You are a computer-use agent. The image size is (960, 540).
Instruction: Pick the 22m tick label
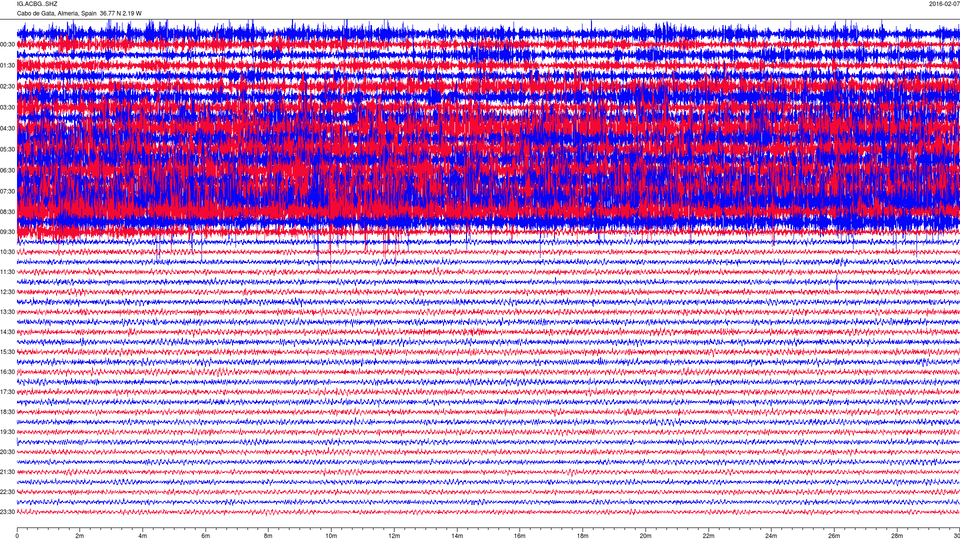pos(708,536)
